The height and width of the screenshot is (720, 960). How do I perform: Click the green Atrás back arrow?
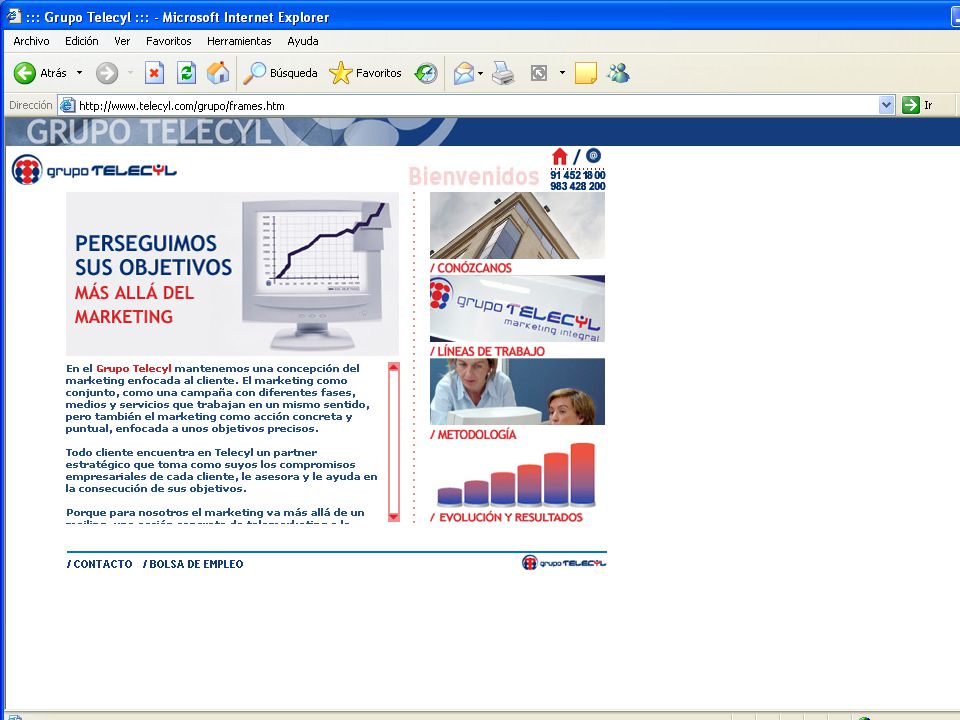[24, 73]
